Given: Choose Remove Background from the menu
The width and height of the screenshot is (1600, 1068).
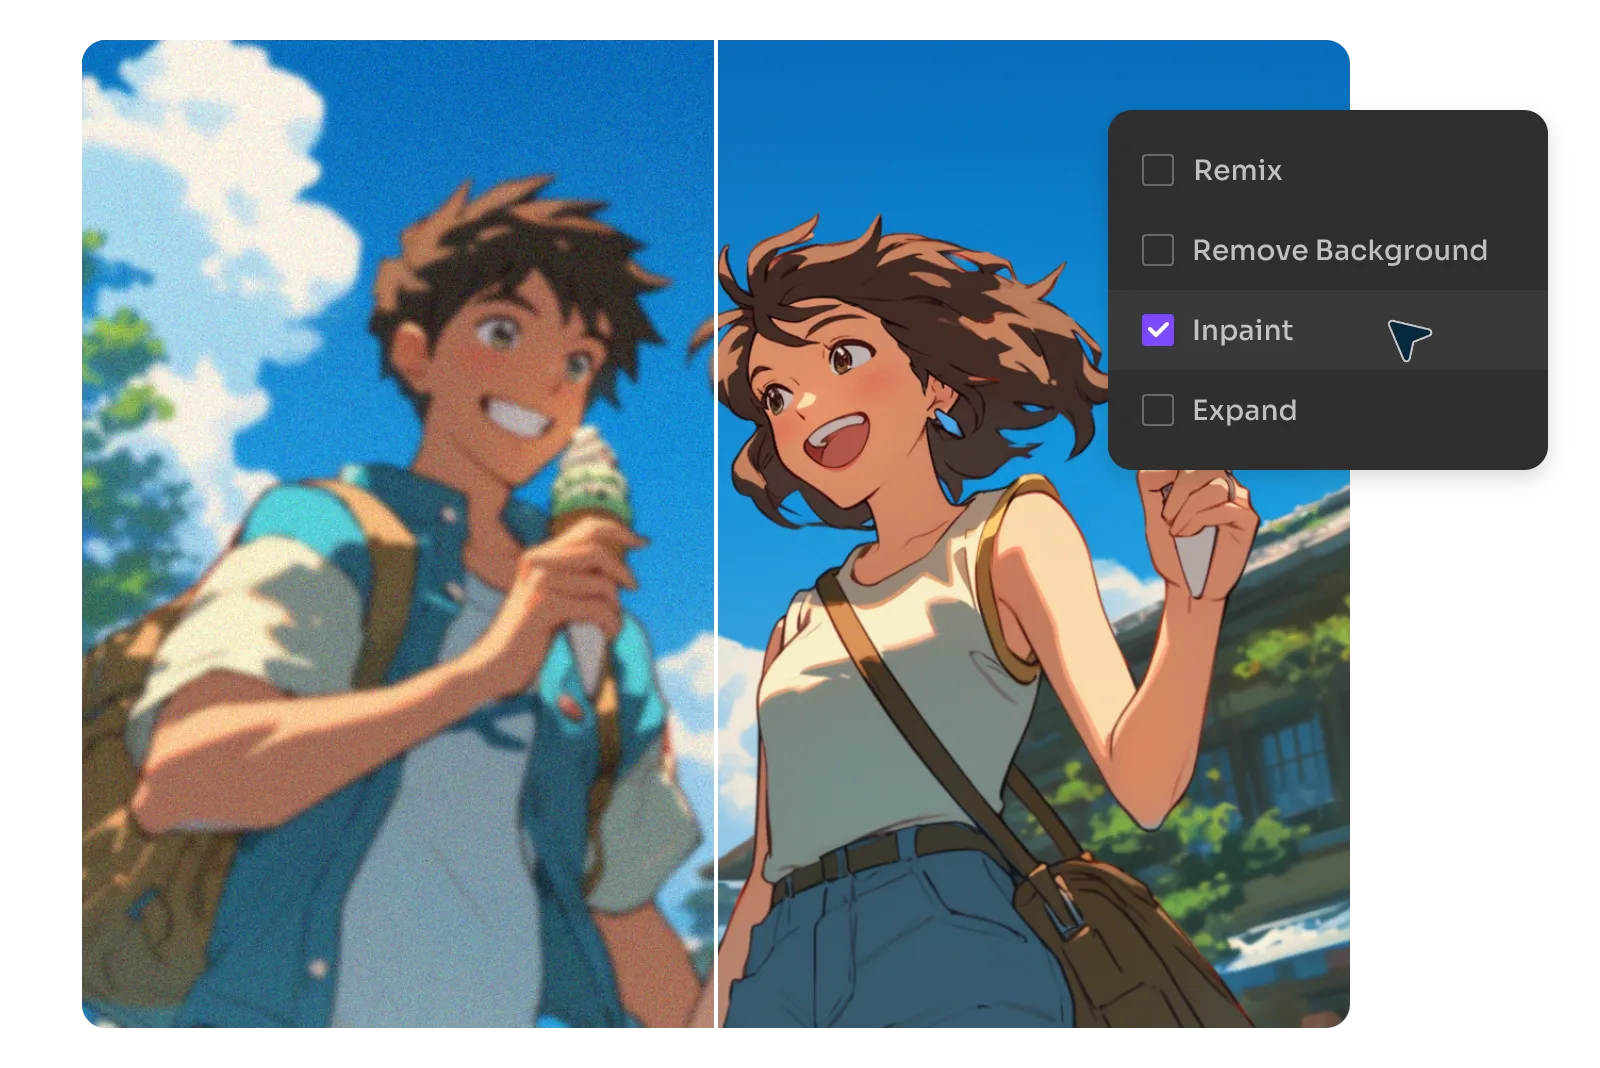Looking at the screenshot, I should (1340, 250).
